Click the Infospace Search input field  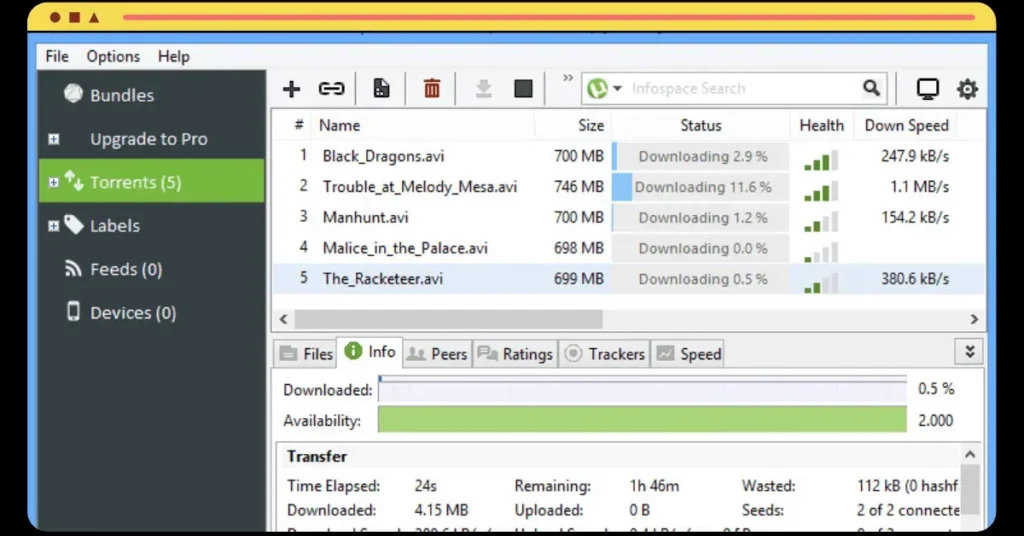pyautogui.click(x=743, y=88)
